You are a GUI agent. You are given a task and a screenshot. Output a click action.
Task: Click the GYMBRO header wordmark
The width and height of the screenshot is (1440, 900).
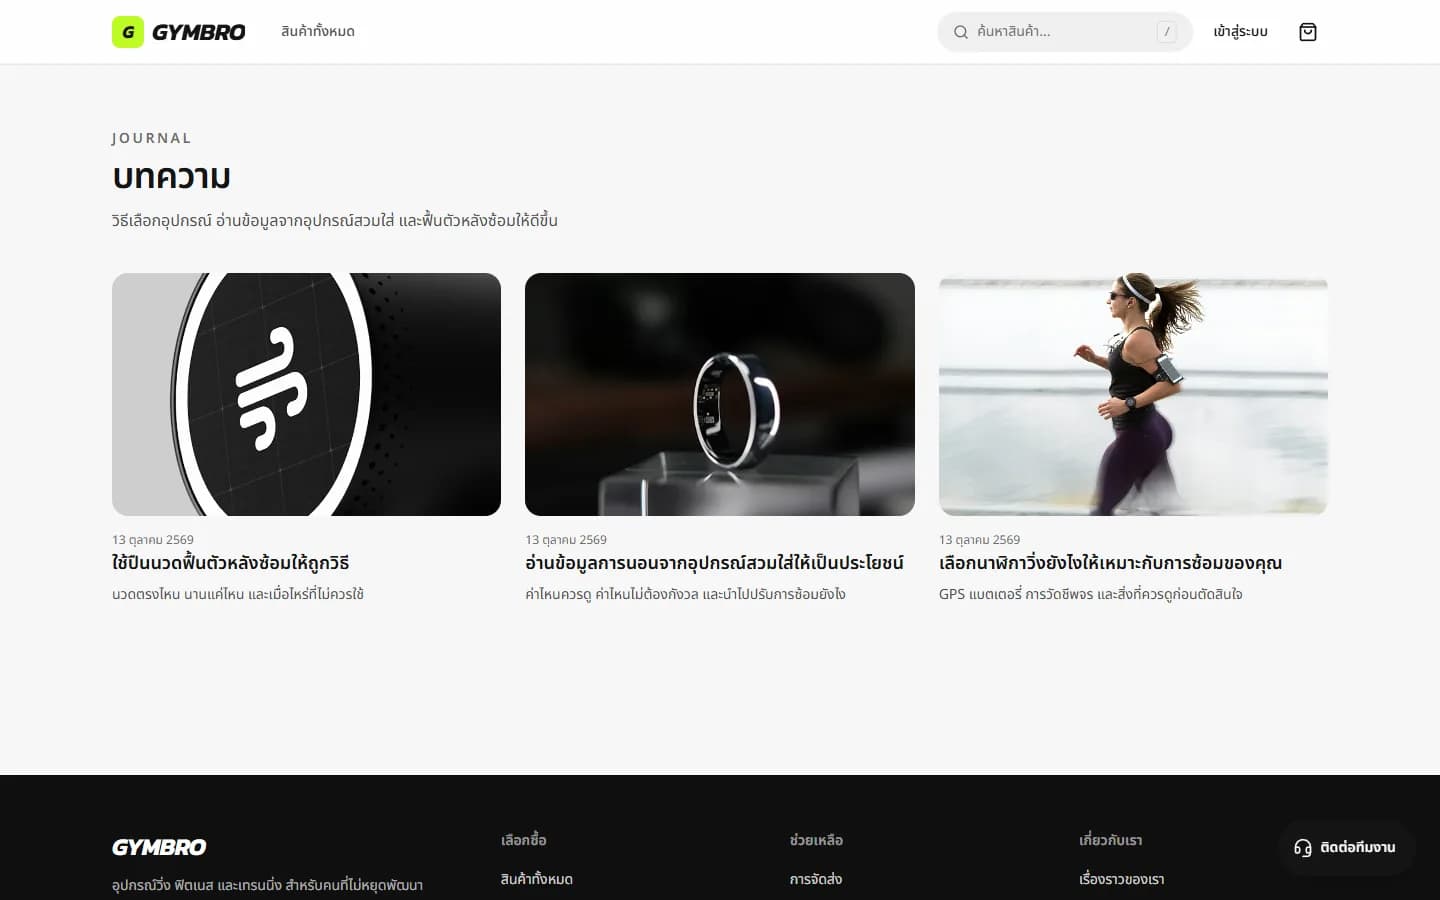(x=199, y=32)
